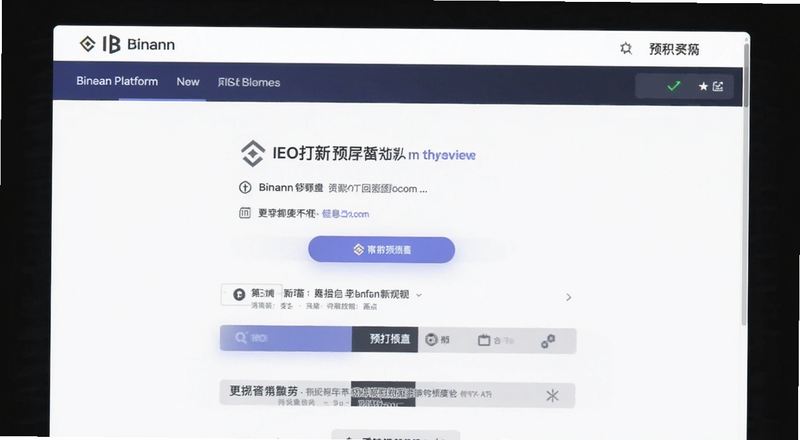This screenshot has height=440, width=800.
Task: Click the Chinese text link at top right
Action: point(674,49)
